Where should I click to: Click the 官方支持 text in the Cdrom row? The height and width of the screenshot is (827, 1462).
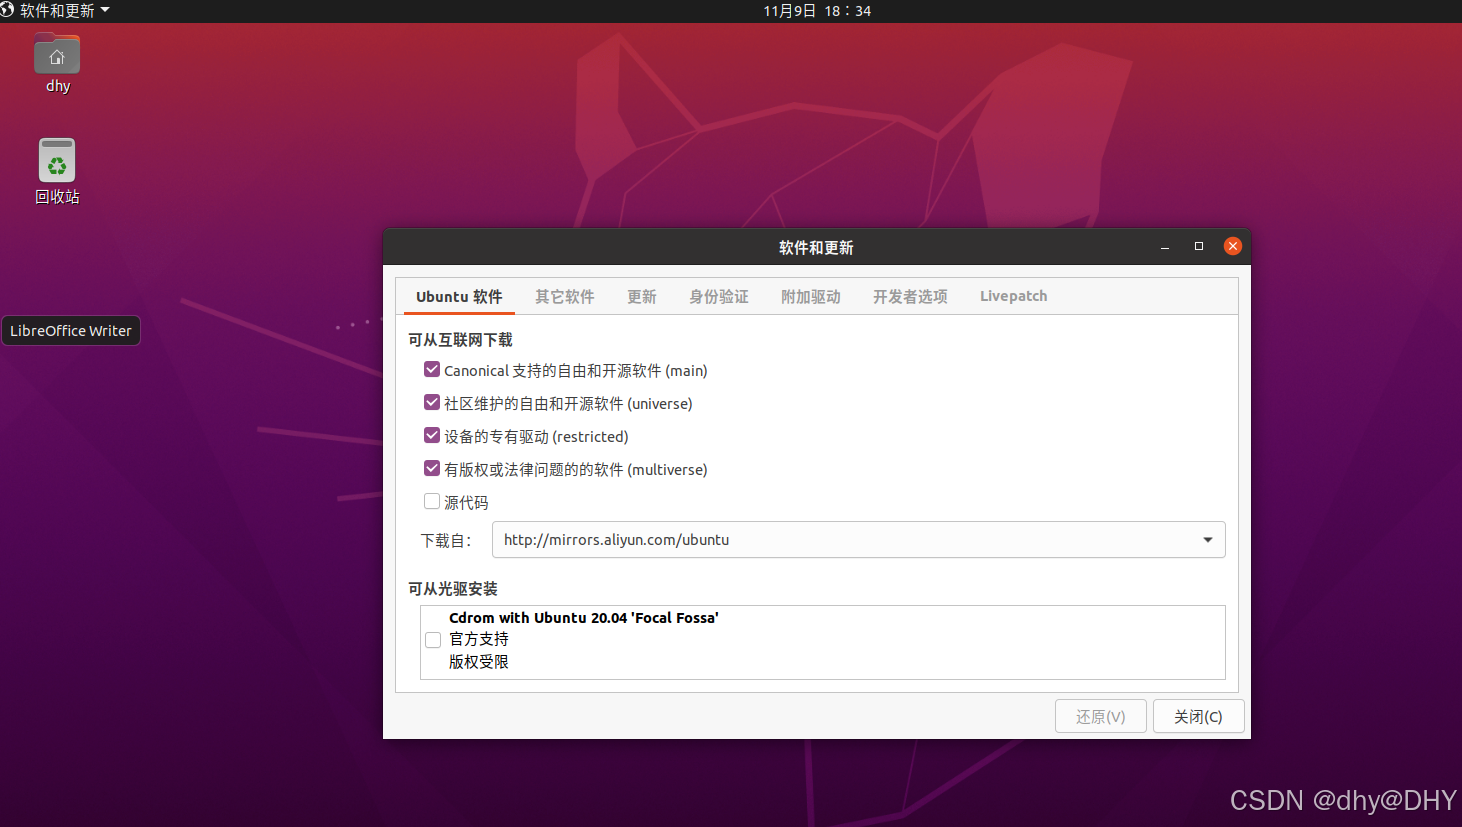pyautogui.click(x=479, y=640)
